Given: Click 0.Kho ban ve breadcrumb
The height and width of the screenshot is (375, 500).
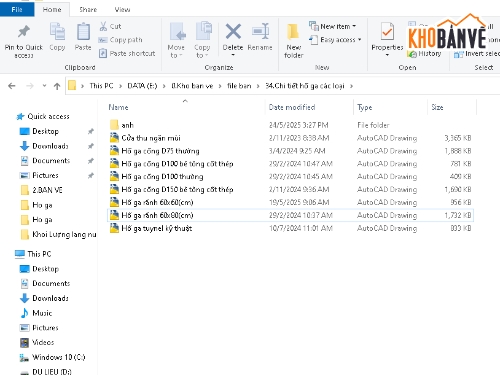Looking at the screenshot, I should click(x=192, y=86).
